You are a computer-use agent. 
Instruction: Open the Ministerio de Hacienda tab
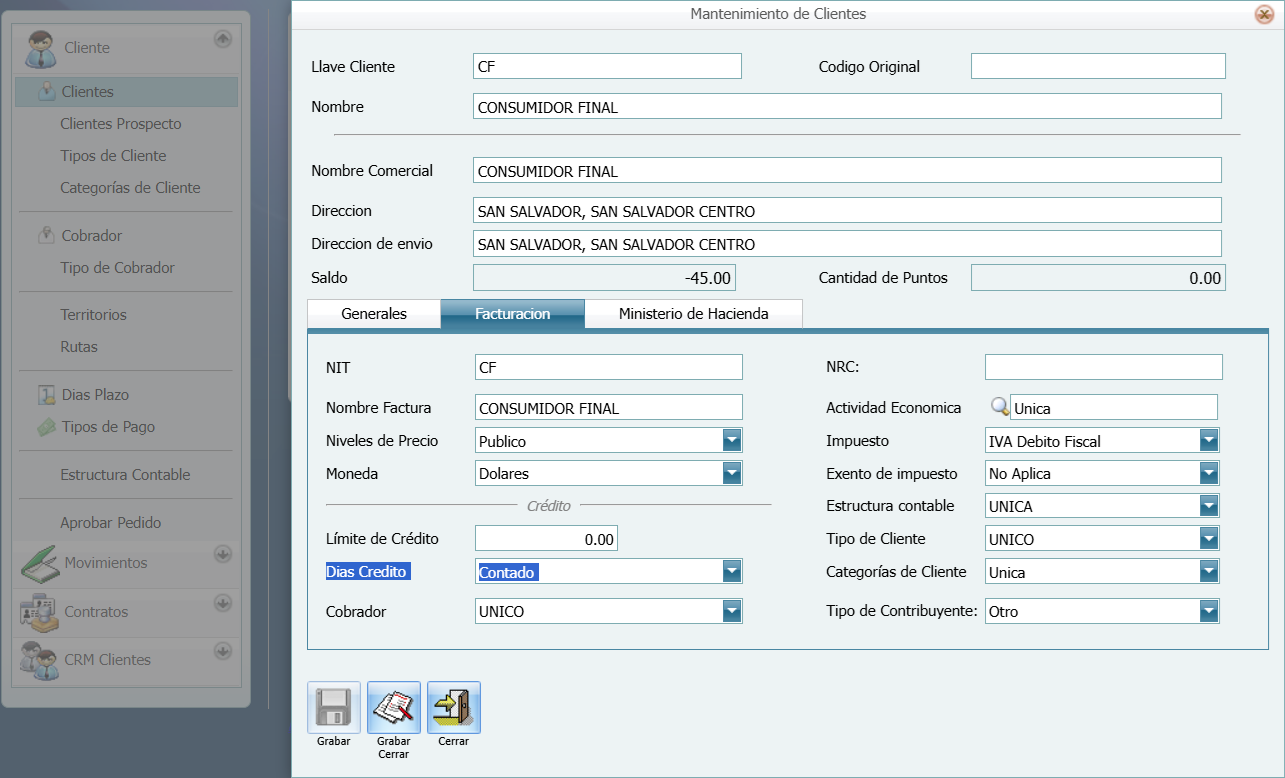693,314
